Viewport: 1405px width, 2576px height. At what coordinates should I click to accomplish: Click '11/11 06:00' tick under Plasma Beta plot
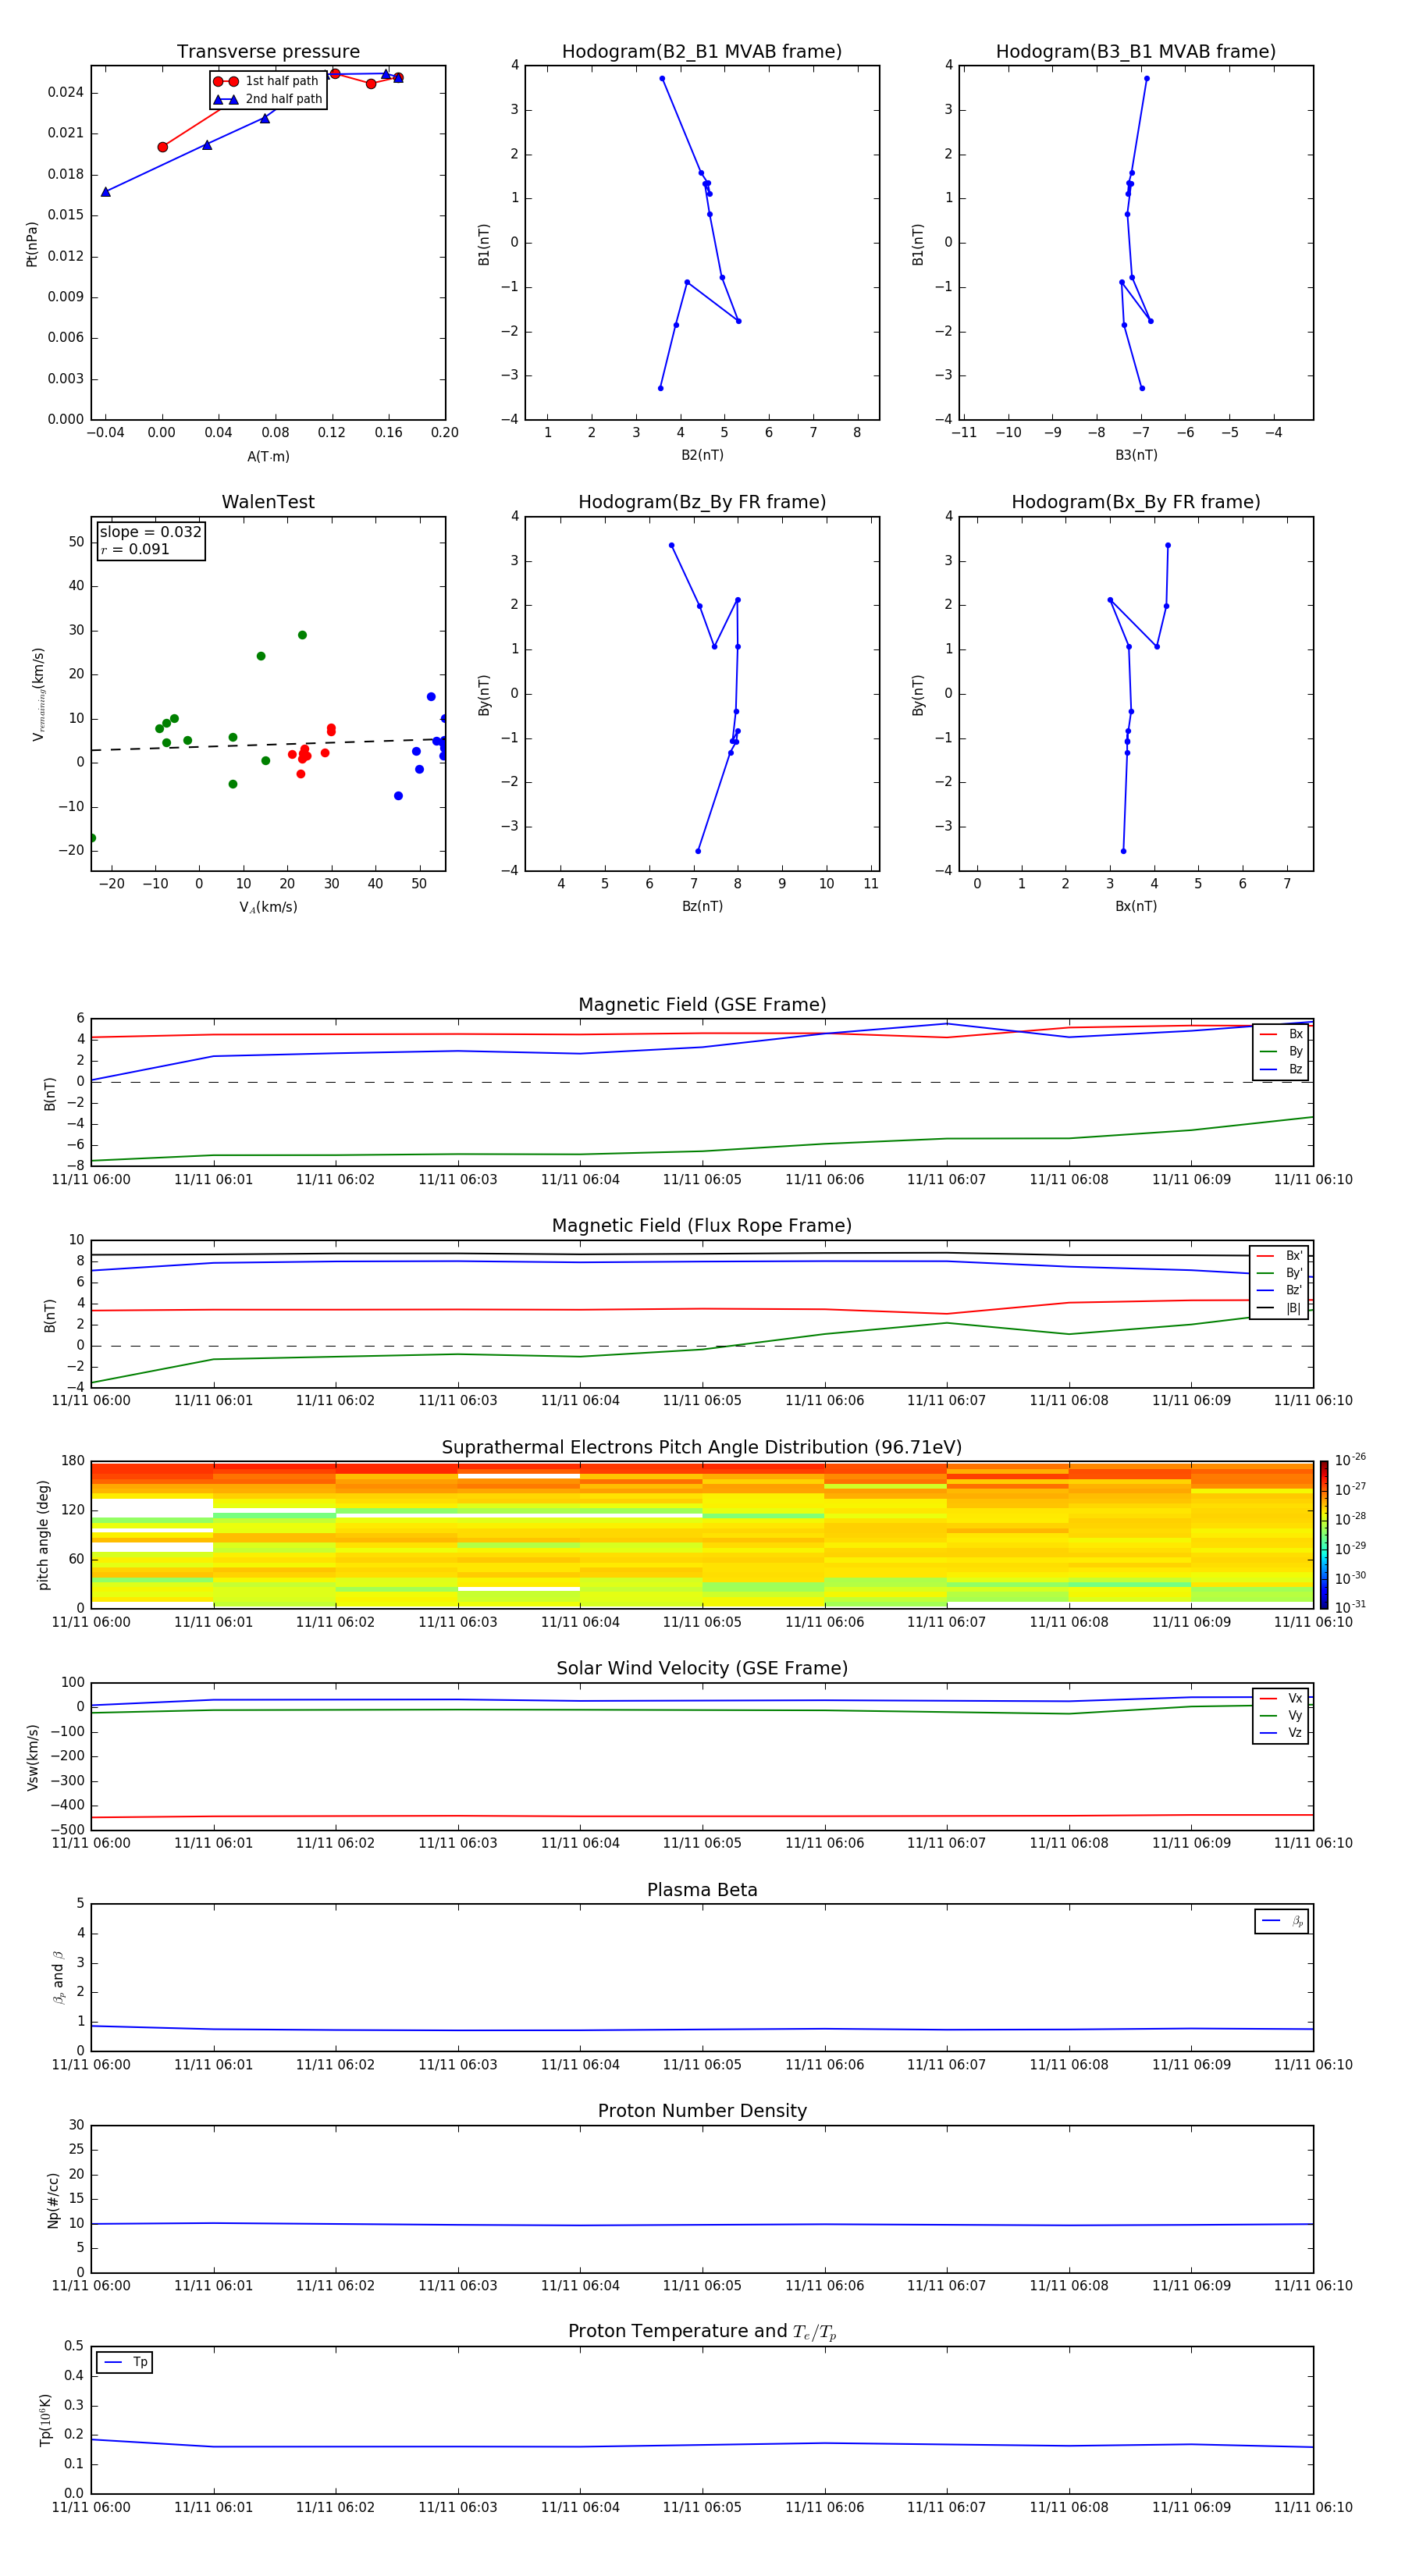[91, 2064]
